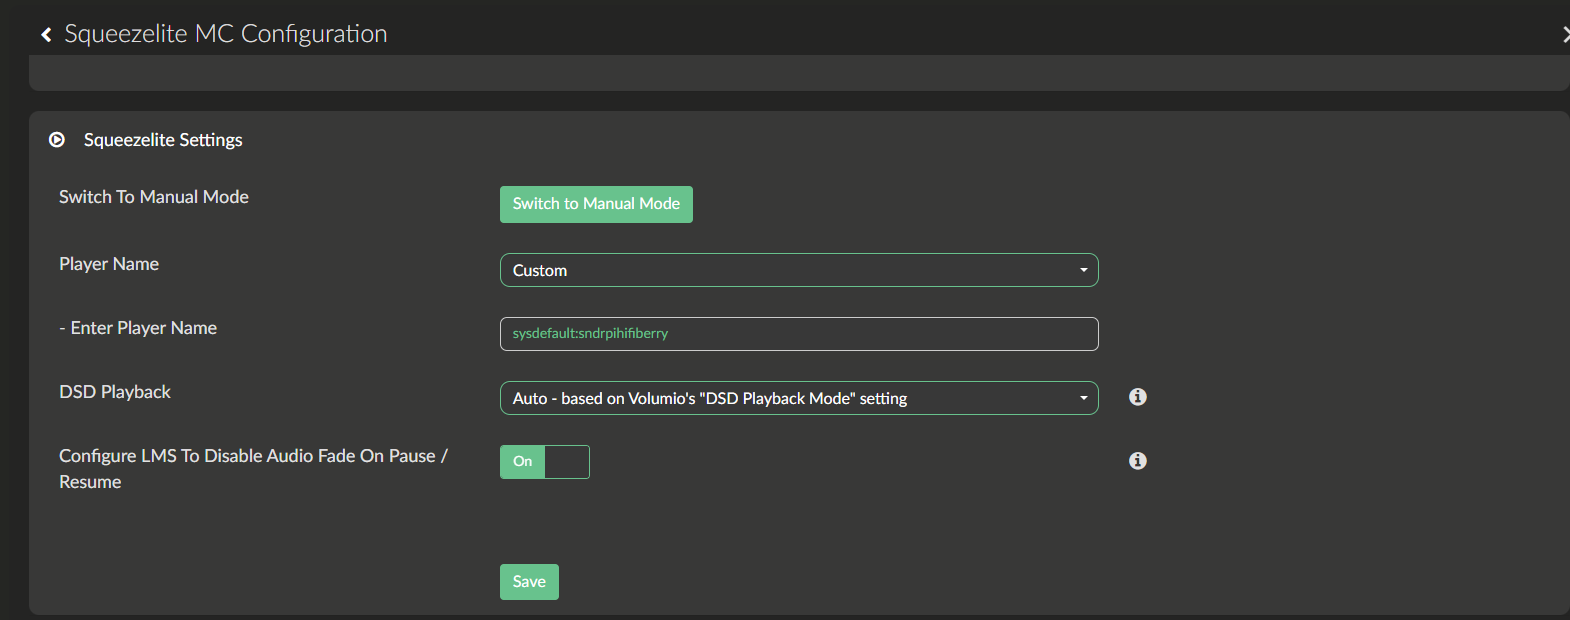Screen dimensions: 1570x620
Task: Open the DSD Playback dropdown
Action: [799, 398]
